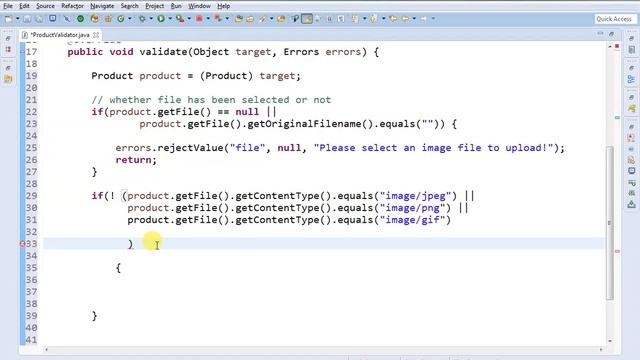Click the comment text on line 21
The width and height of the screenshot is (640, 360).
(211, 100)
